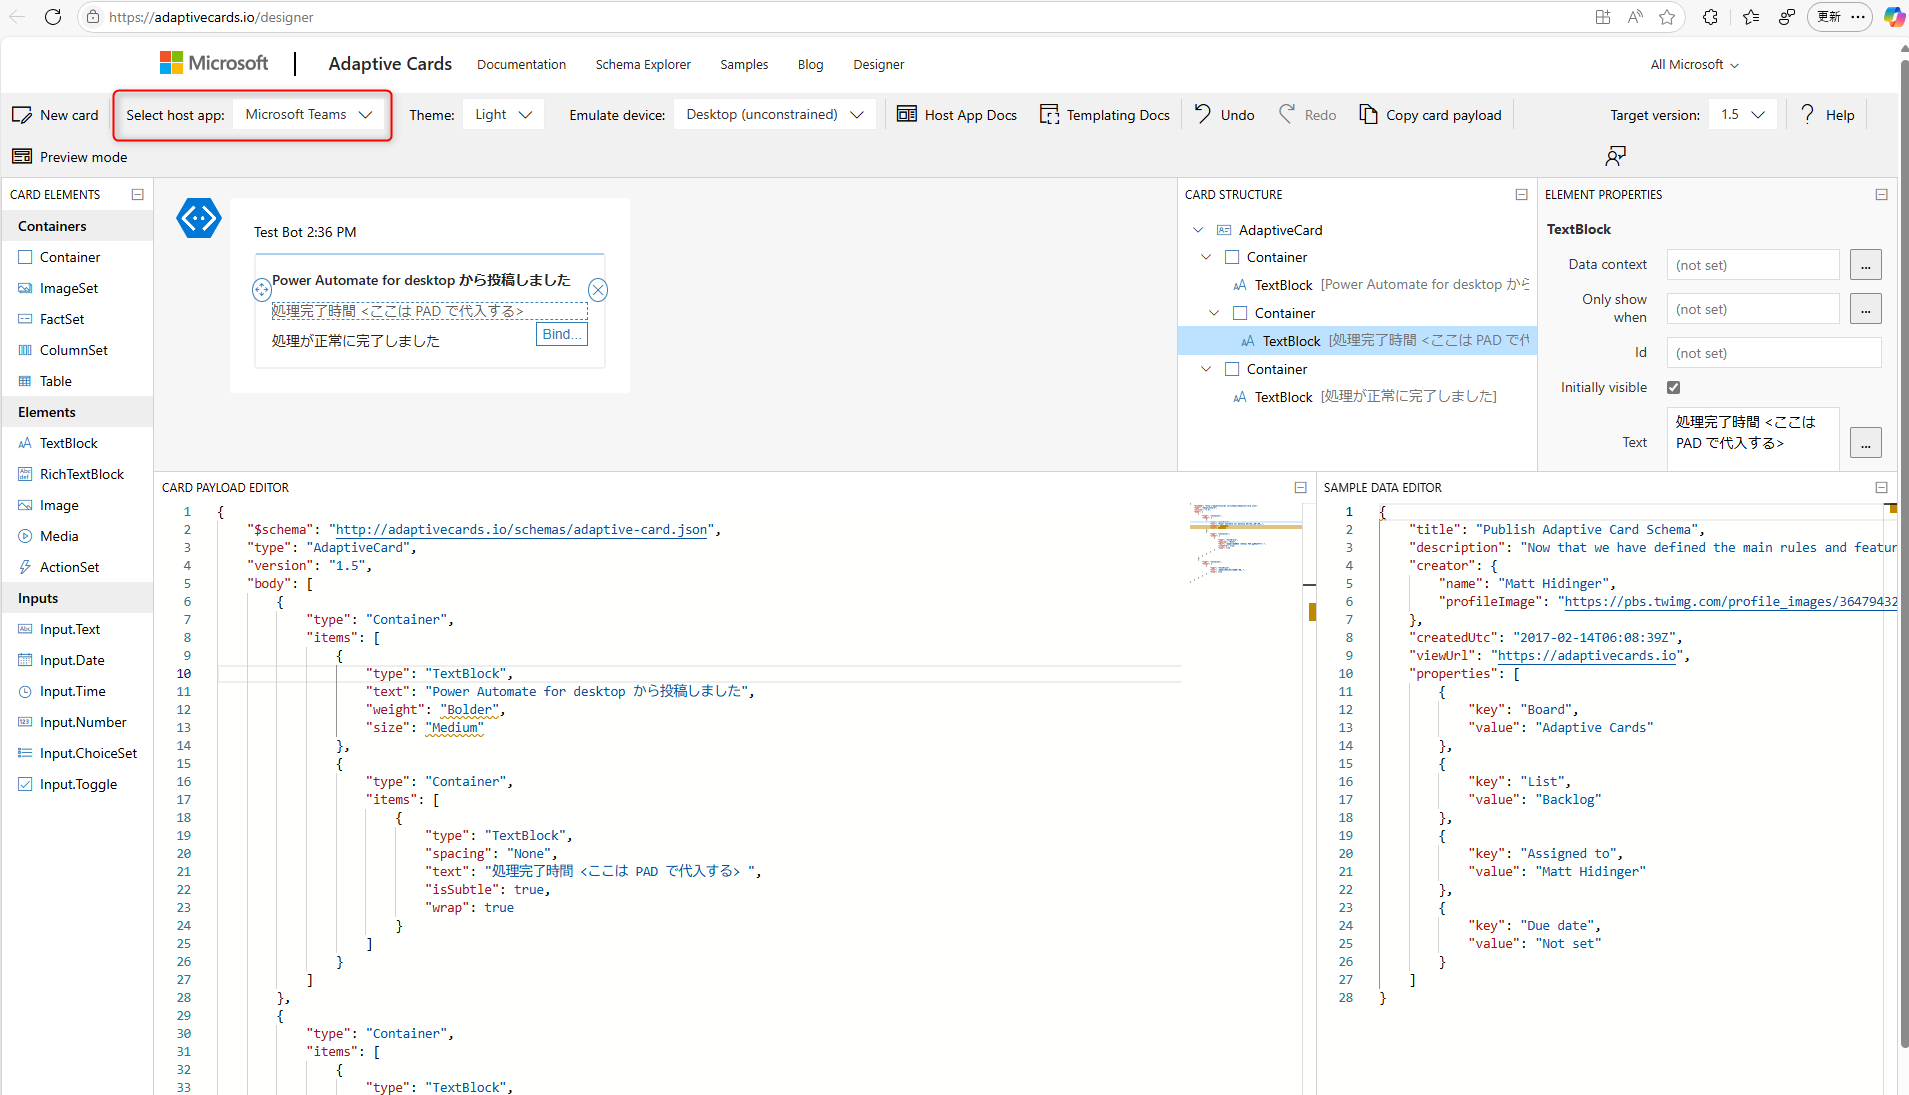Select the Media element

(x=77, y=536)
